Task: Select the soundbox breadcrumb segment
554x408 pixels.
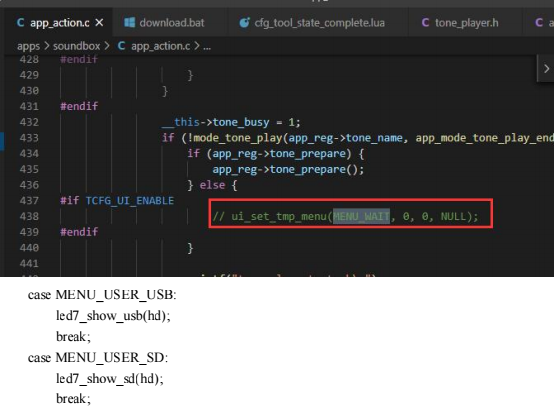Action: pyautogui.click(x=77, y=46)
